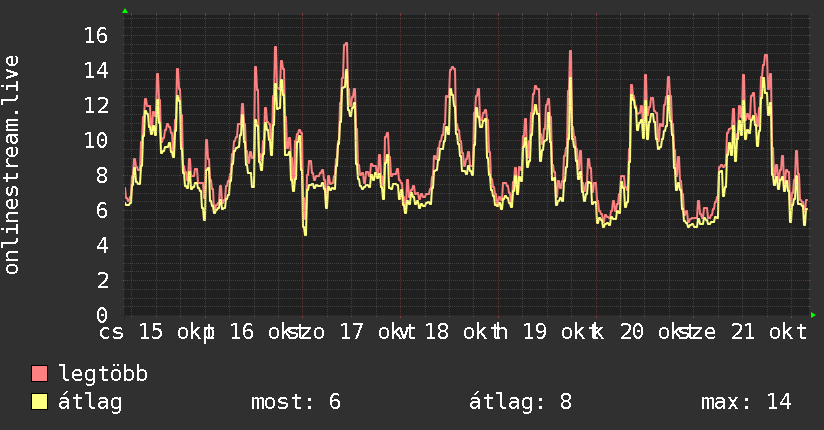Viewport: 824px width, 430px height.
Task: Click the yellow átlag legend swatch
Action: click(39, 402)
